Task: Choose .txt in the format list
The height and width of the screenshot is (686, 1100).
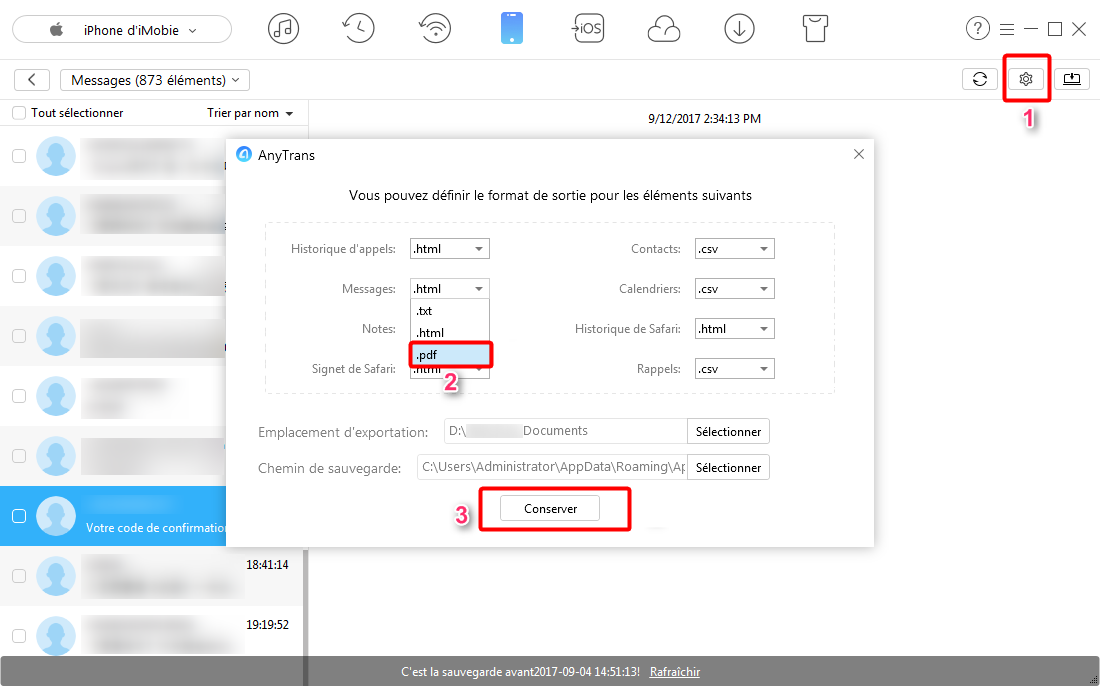Action: 450,311
